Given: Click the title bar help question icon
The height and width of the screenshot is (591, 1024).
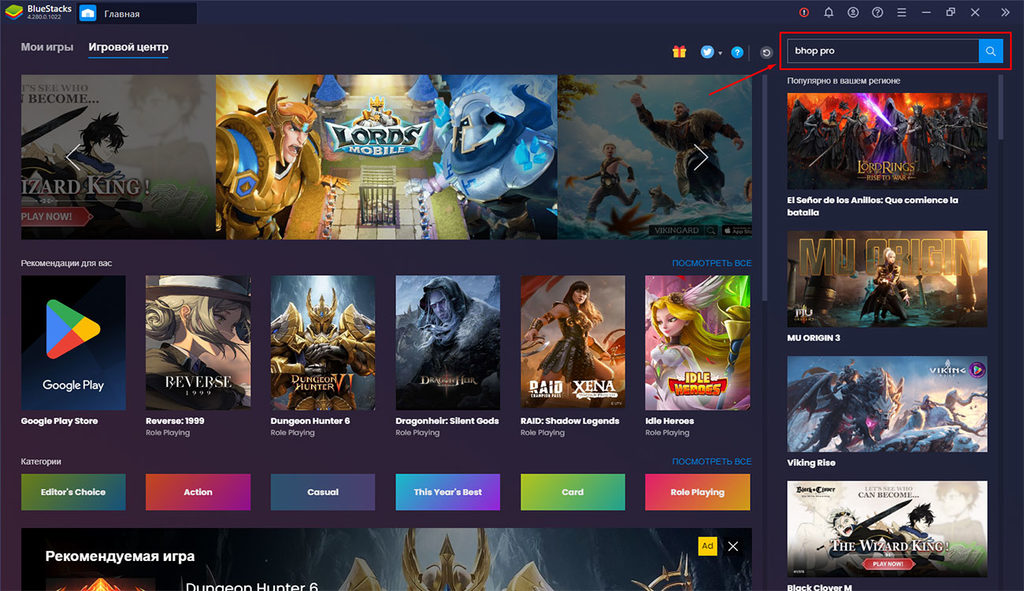Looking at the screenshot, I should (877, 12).
